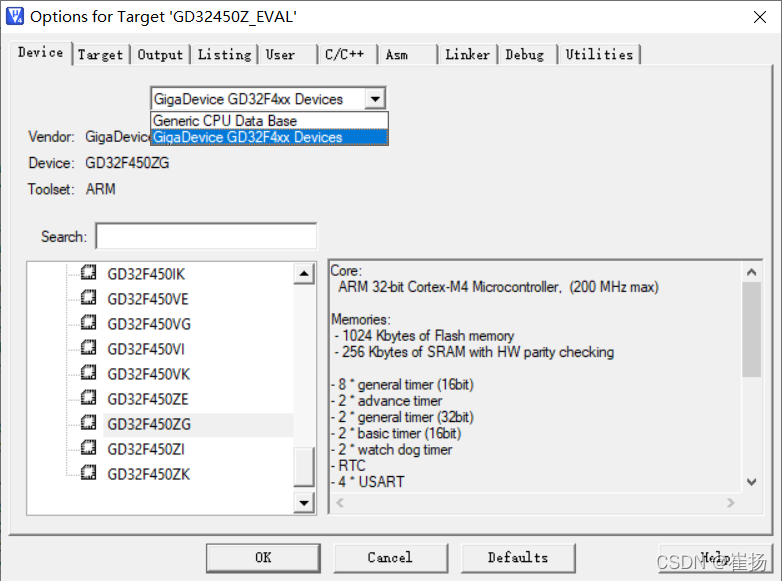Click into the Search input field
The height and width of the screenshot is (581, 782).
click(x=206, y=236)
